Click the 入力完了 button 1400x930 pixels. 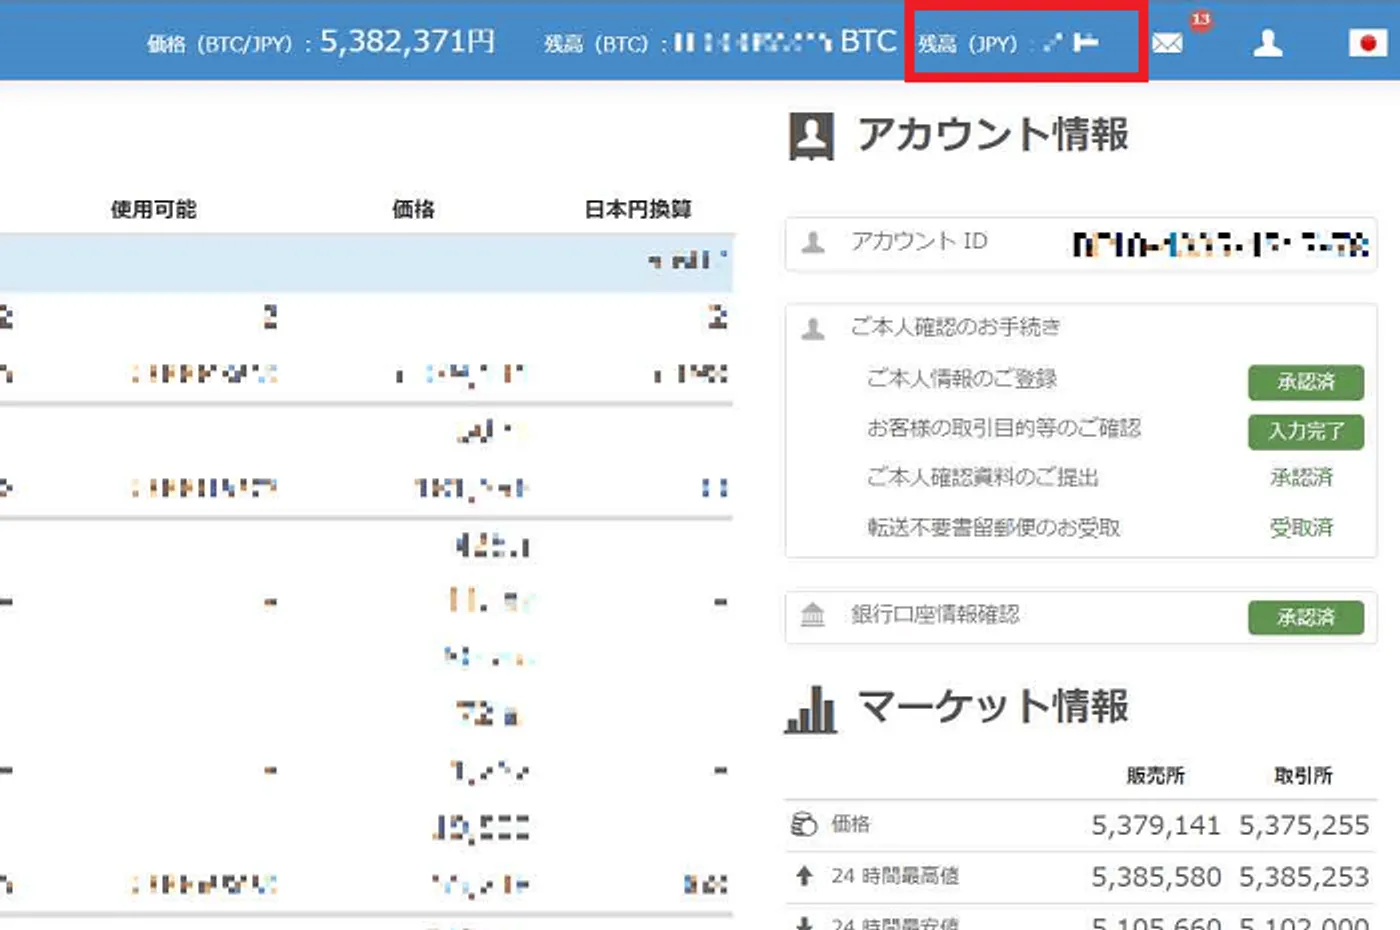coord(1306,432)
